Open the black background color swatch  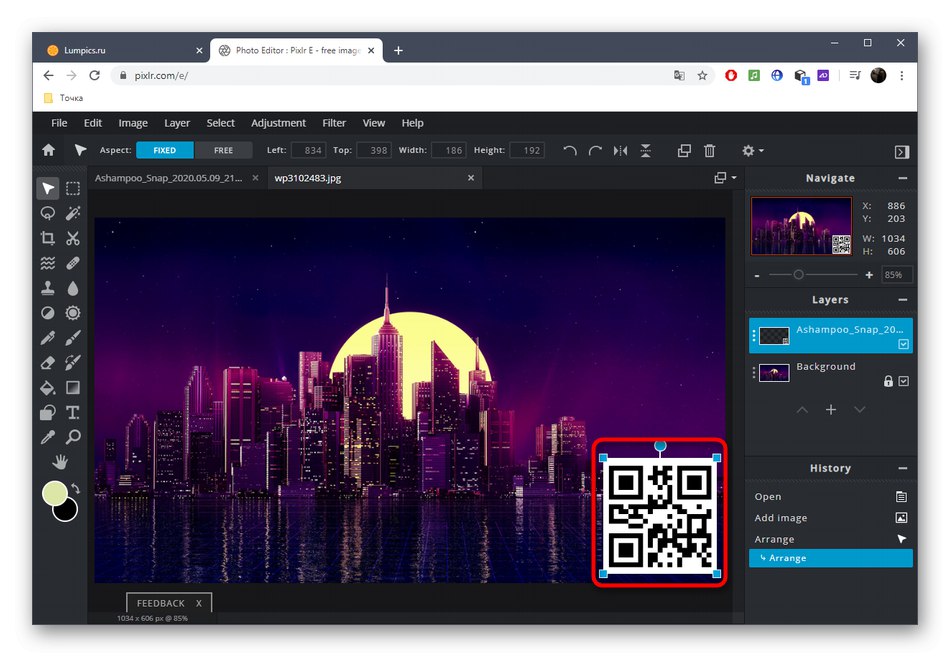pos(67,512)
